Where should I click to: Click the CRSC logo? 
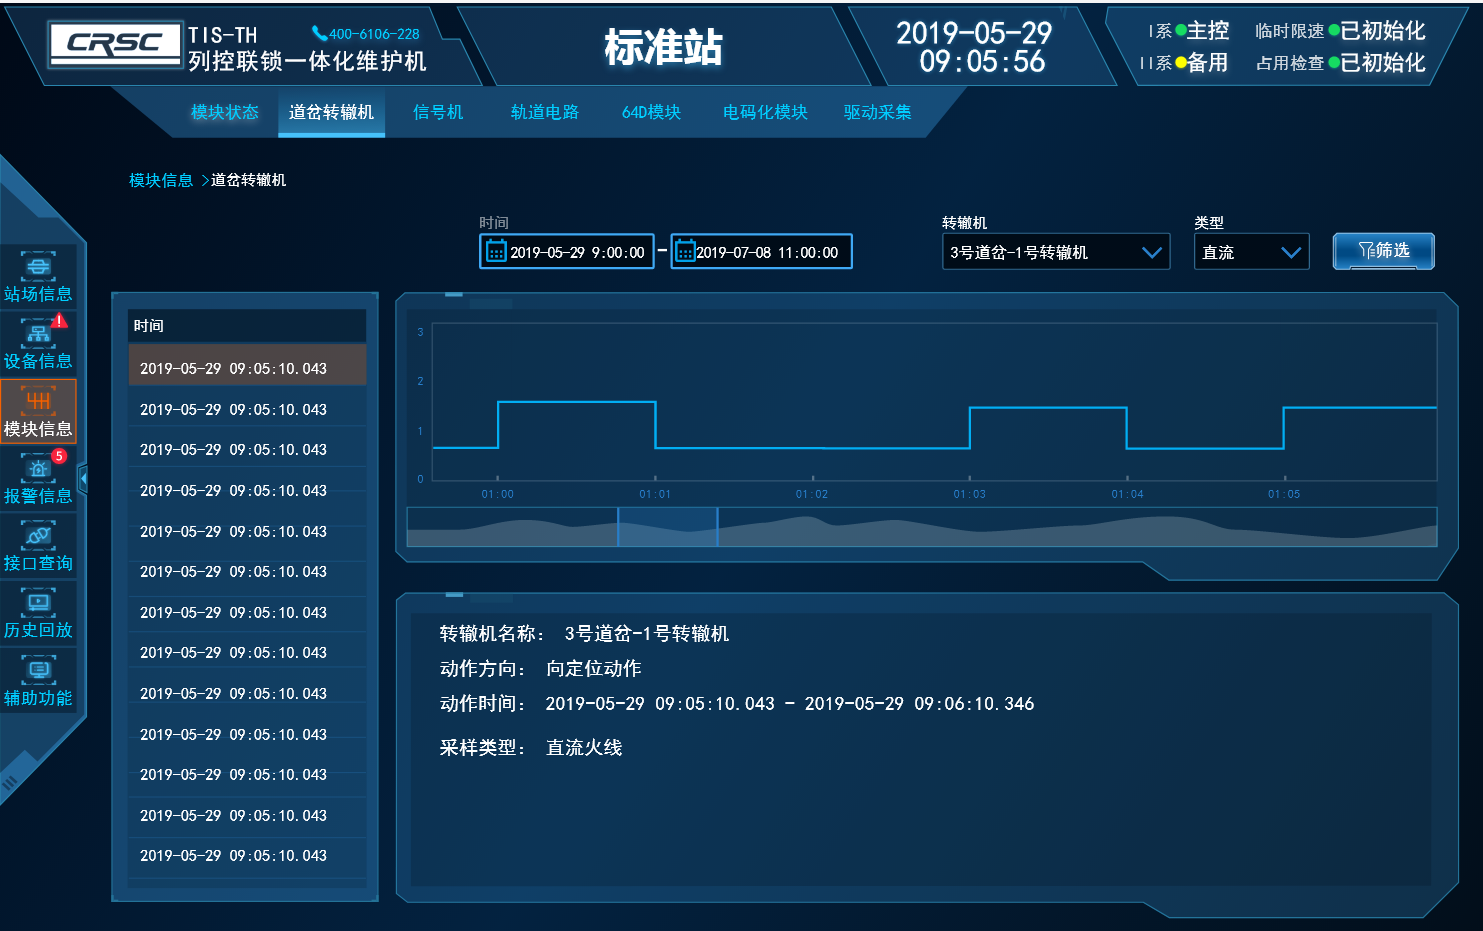pos(115,45)
